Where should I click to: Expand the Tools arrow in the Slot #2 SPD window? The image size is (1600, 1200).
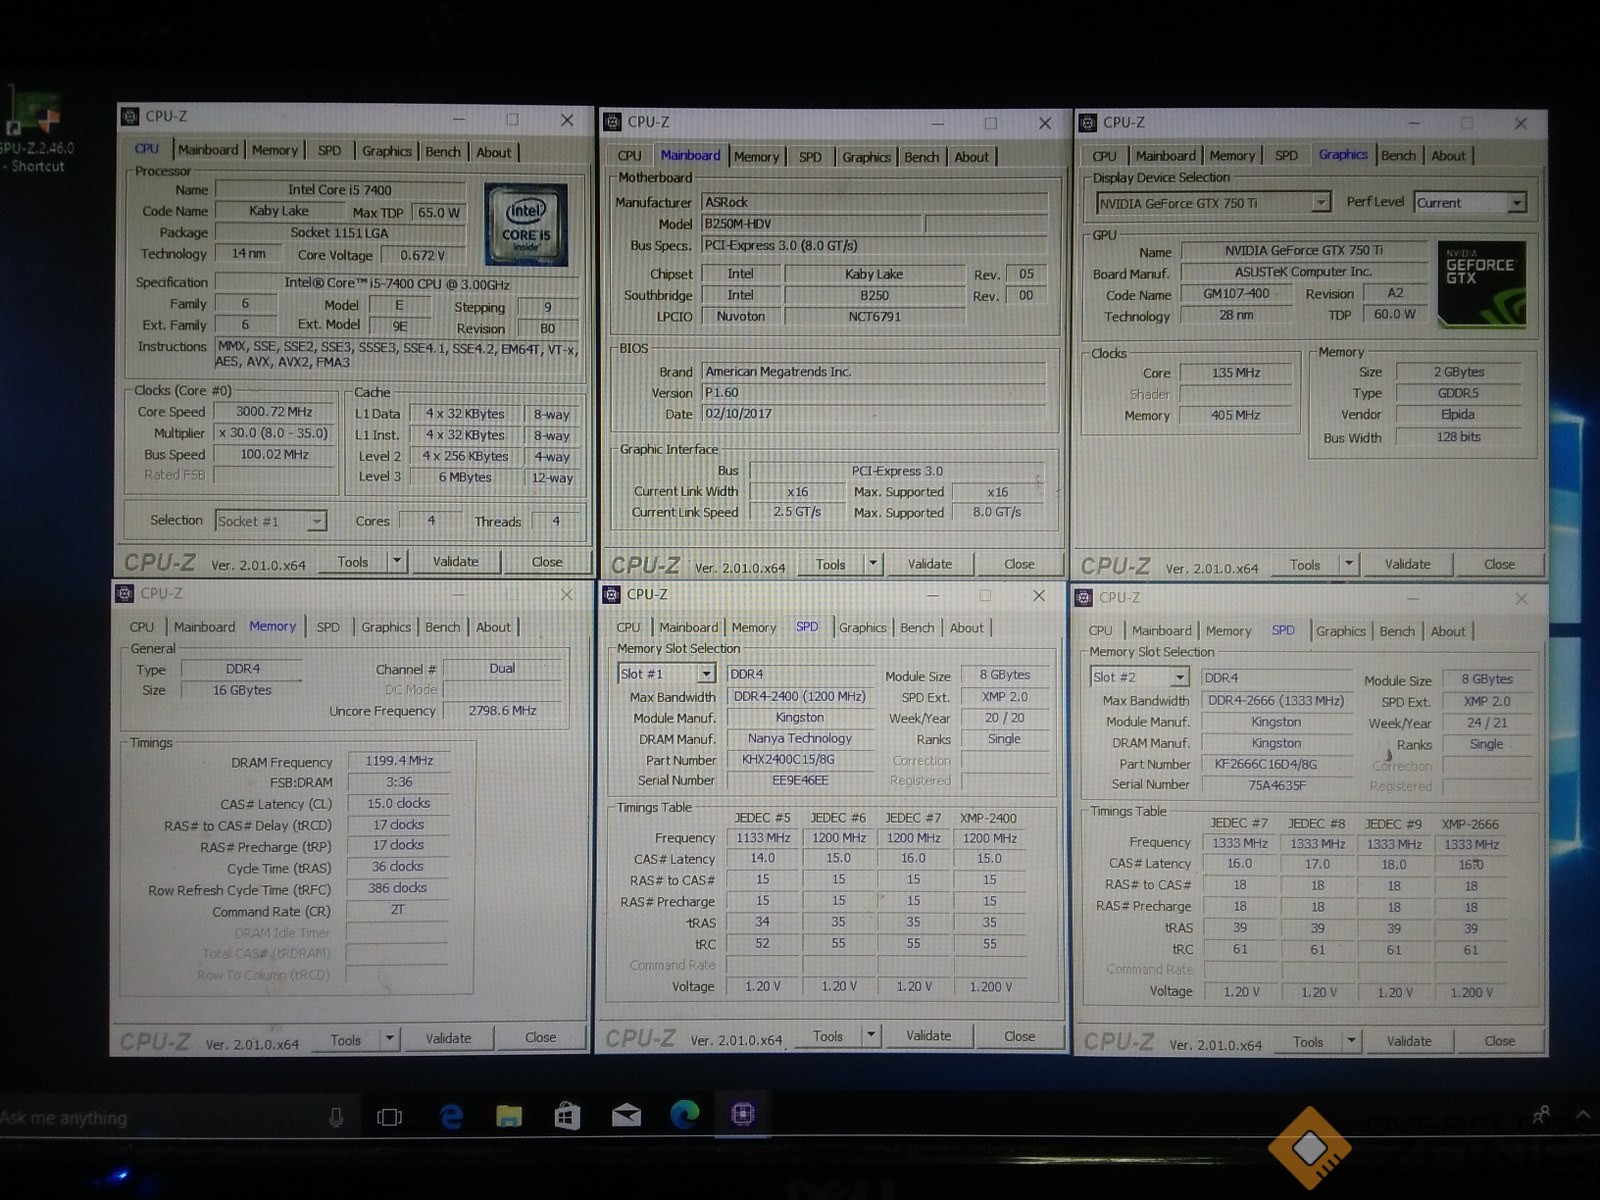[x=1352, y=1040]
